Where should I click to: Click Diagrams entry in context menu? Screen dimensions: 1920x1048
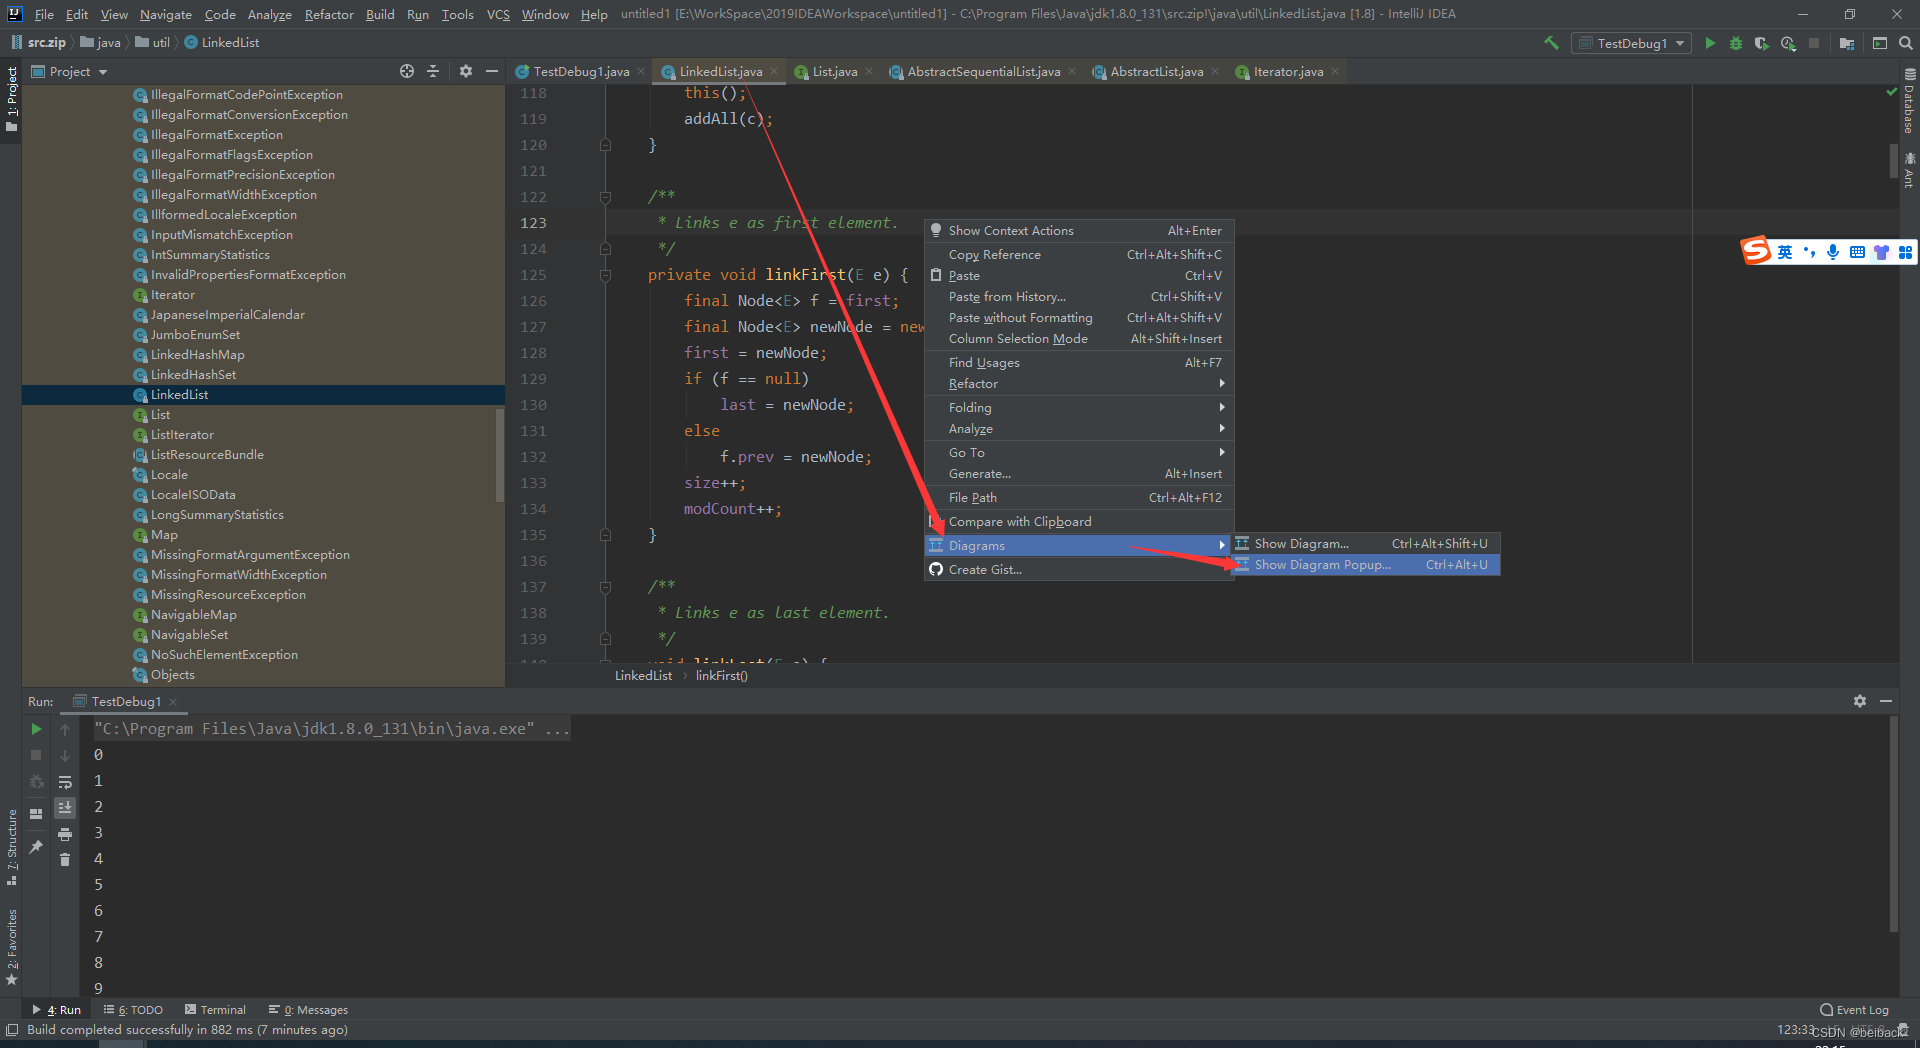tap(1079, 546)
